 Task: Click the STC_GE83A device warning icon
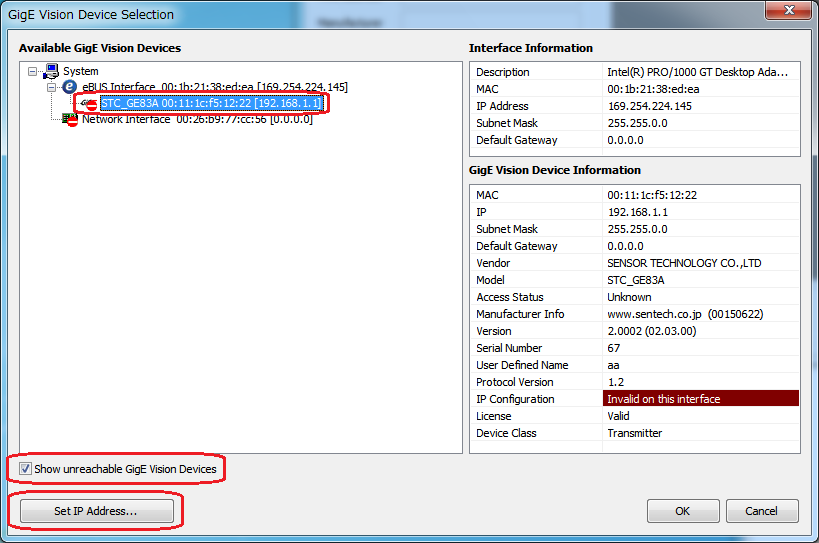click(x=90, y=104)
